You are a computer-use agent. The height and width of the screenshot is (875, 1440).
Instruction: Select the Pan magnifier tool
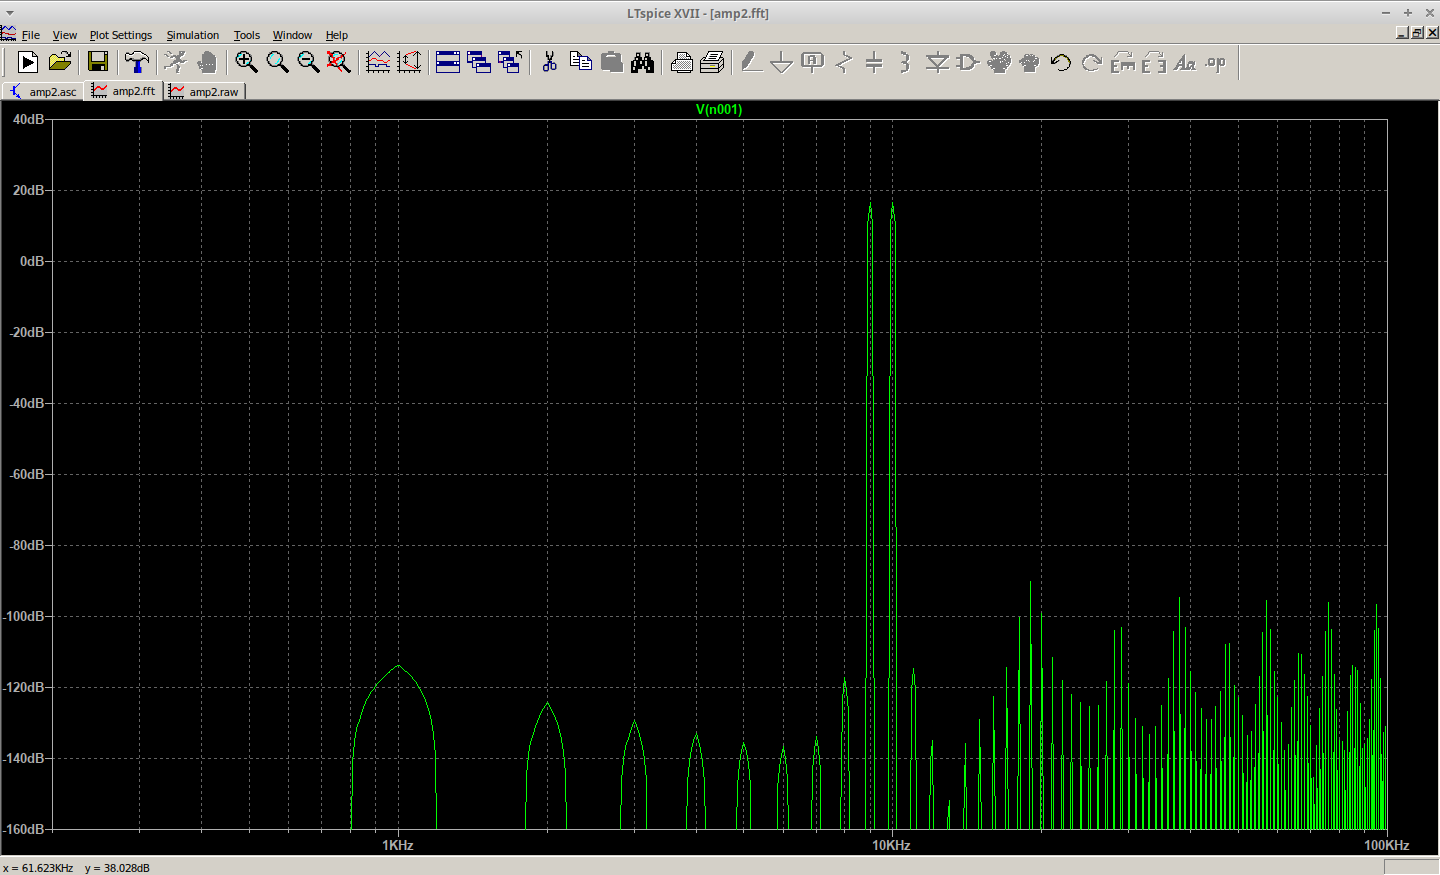pyautogui.click(x=277, y=62)
